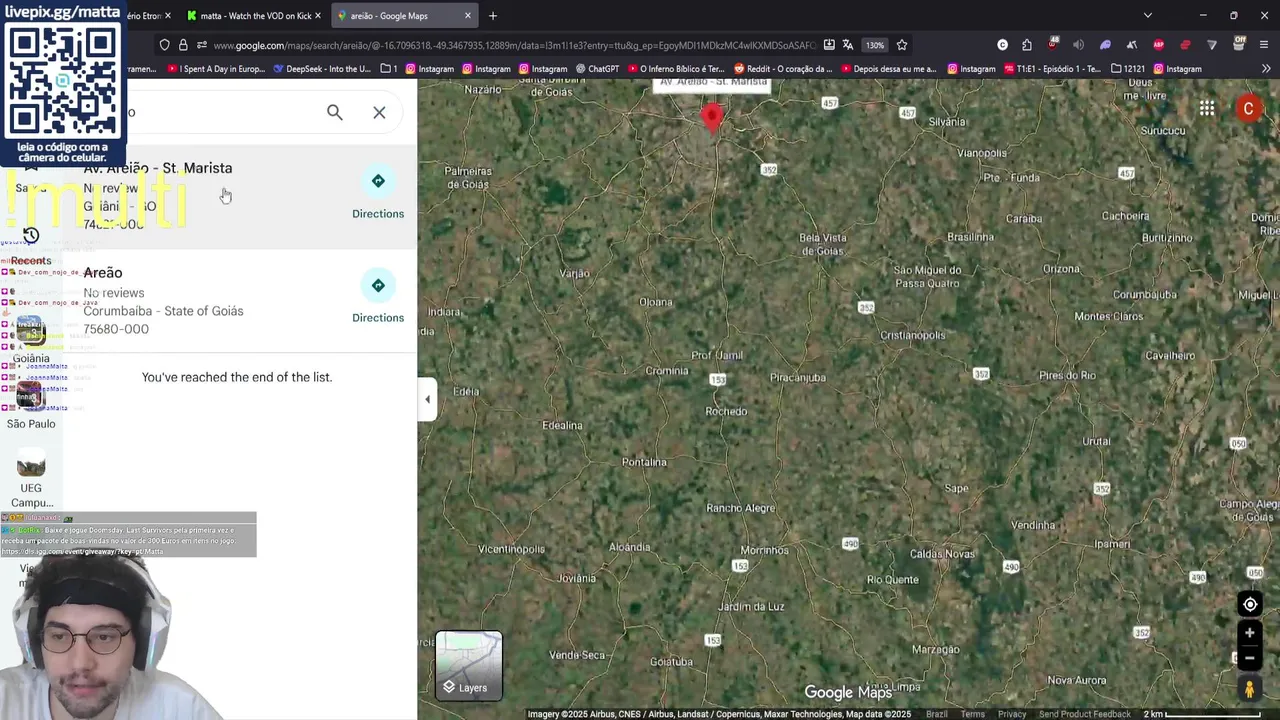This screenshot has height=720, width=1280.
Task: Open the Layers map type thumbnail
Action: pos(469,665)
